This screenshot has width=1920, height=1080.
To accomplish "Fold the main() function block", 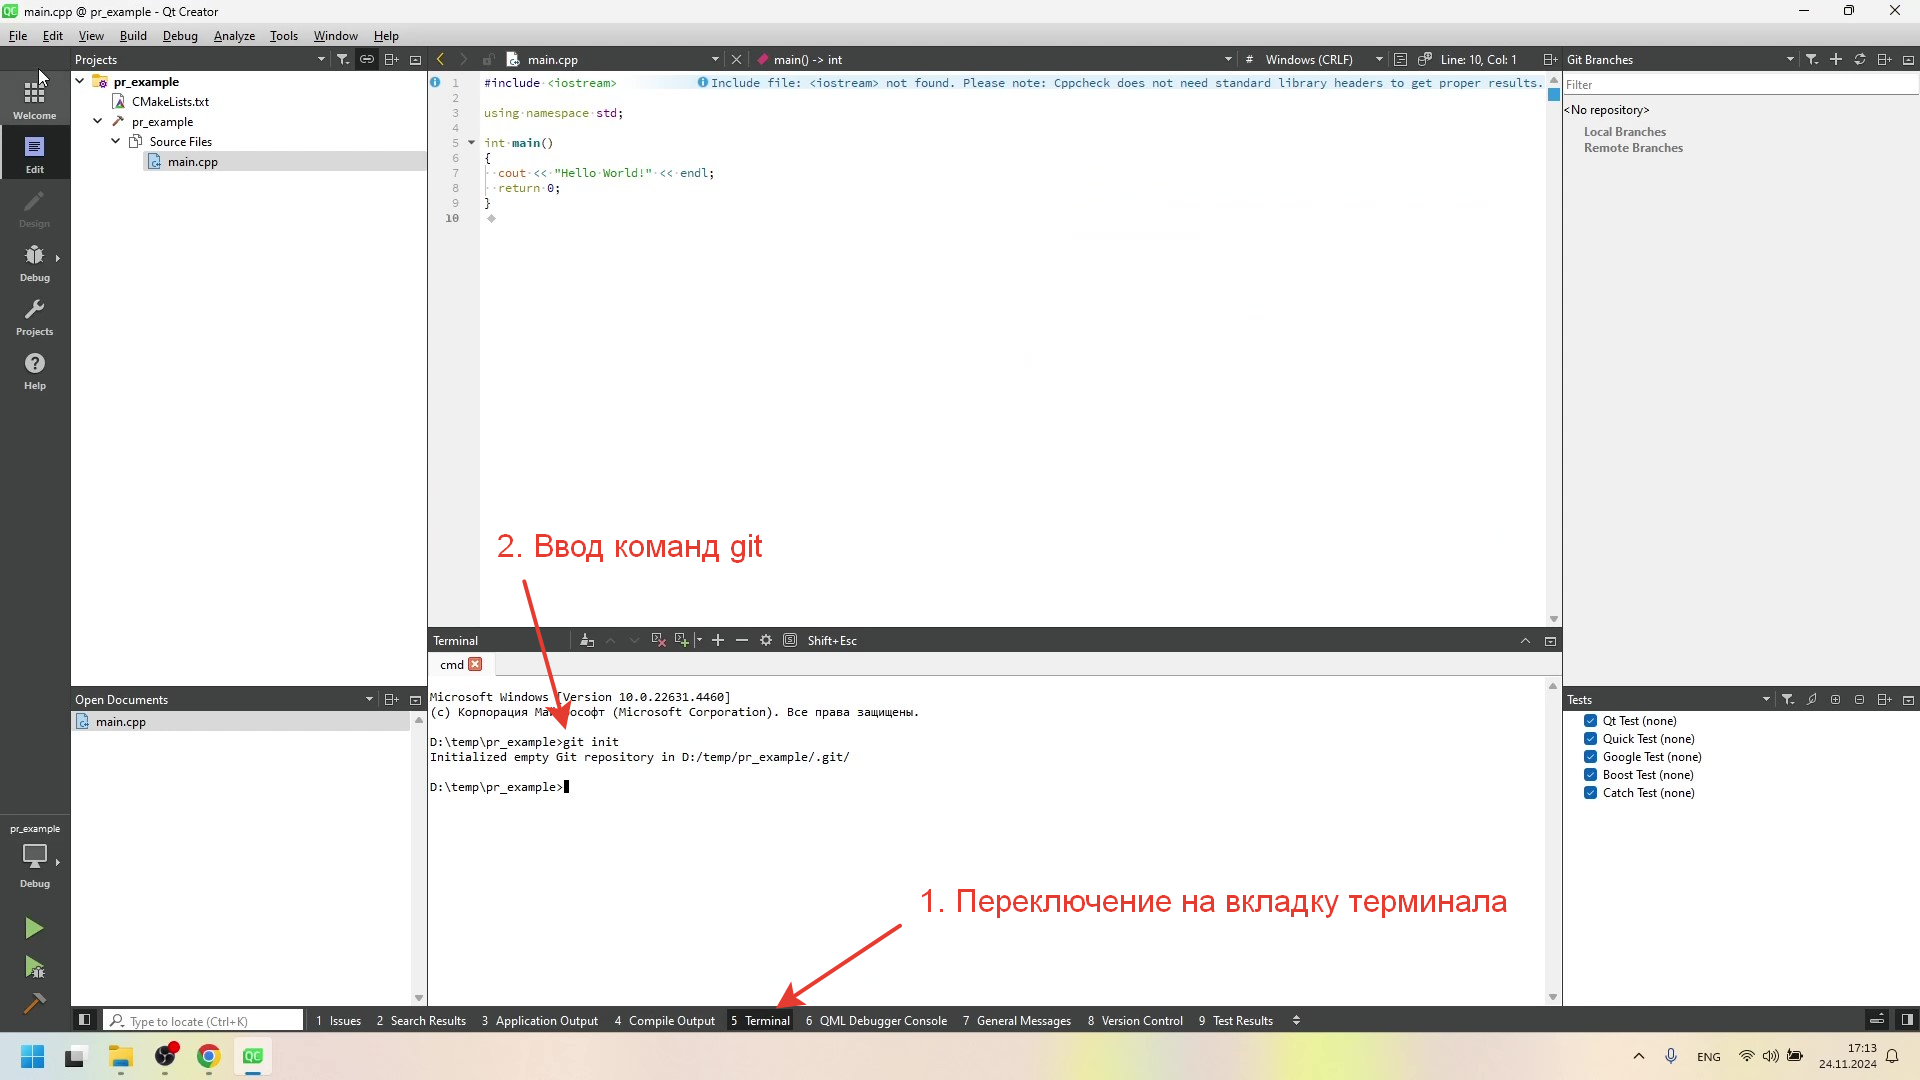I will [x=471, y=142].
